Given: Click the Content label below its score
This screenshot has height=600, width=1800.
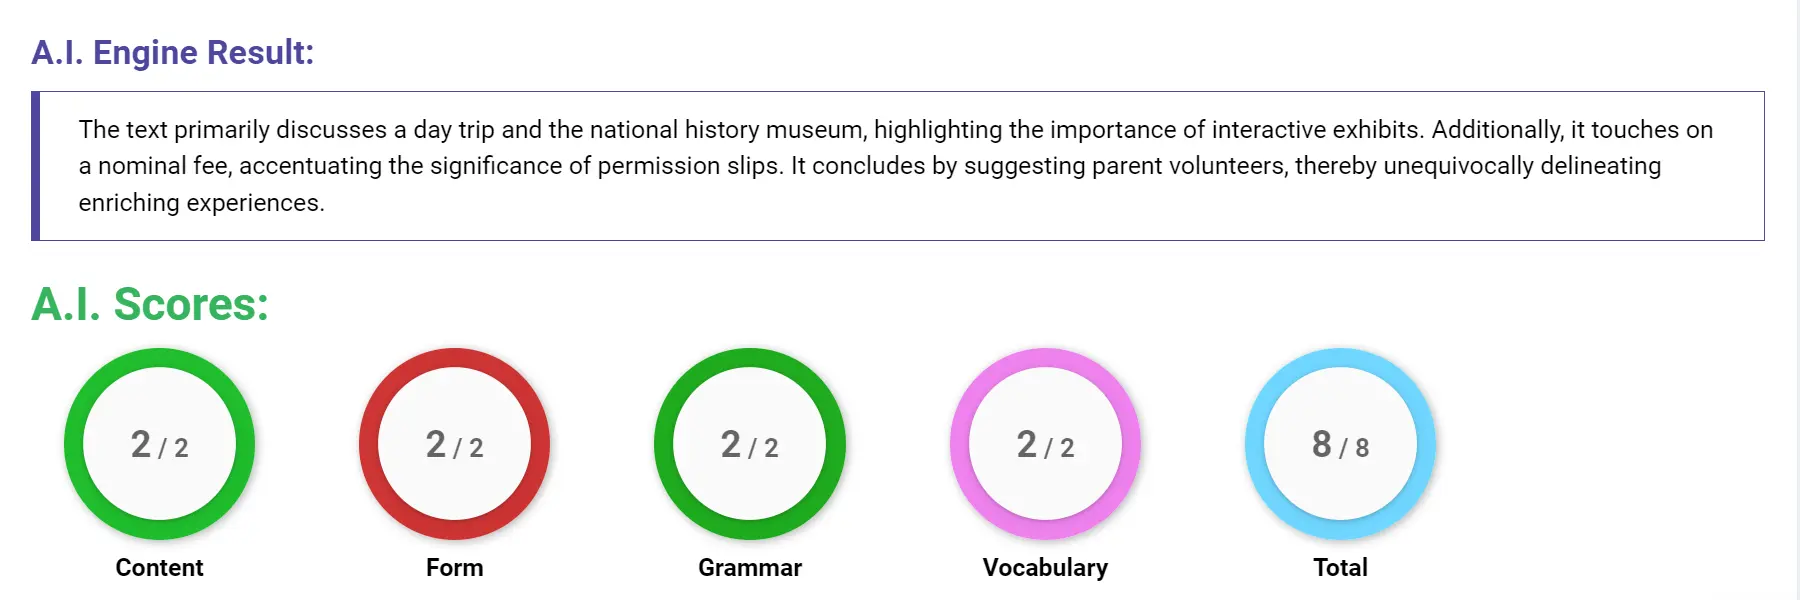Looking at the screenshot, I should [x=160, y=567].
